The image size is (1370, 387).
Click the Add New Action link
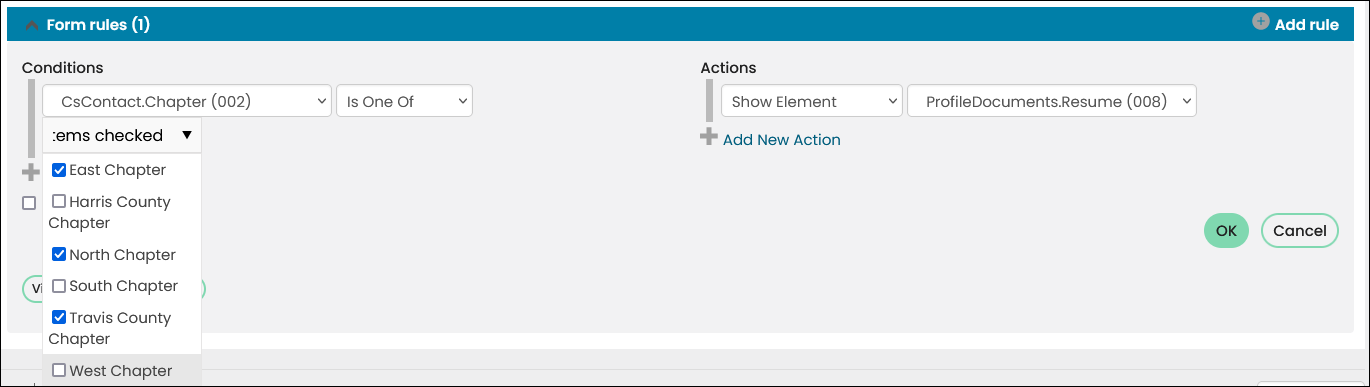pyautogui.click(x=782, y=140)
